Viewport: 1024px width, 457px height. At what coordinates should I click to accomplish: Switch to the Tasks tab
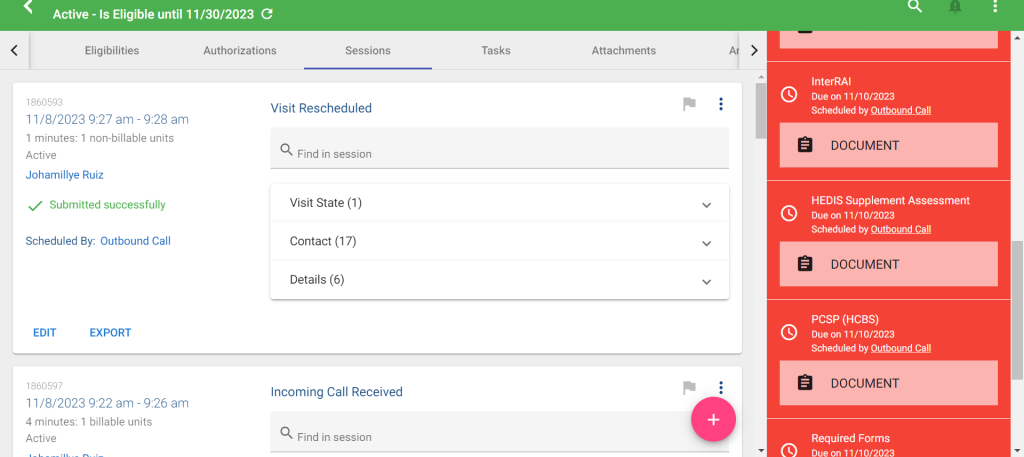click(x=495, y=50)
